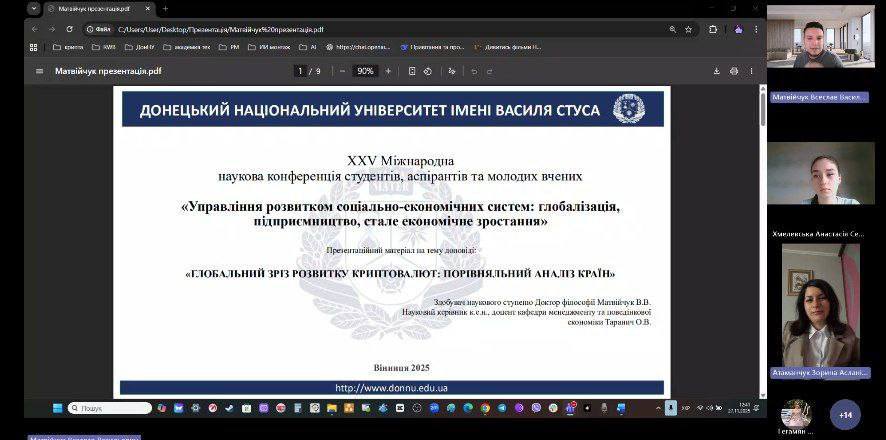Open a new browser tab

[165, 8]
